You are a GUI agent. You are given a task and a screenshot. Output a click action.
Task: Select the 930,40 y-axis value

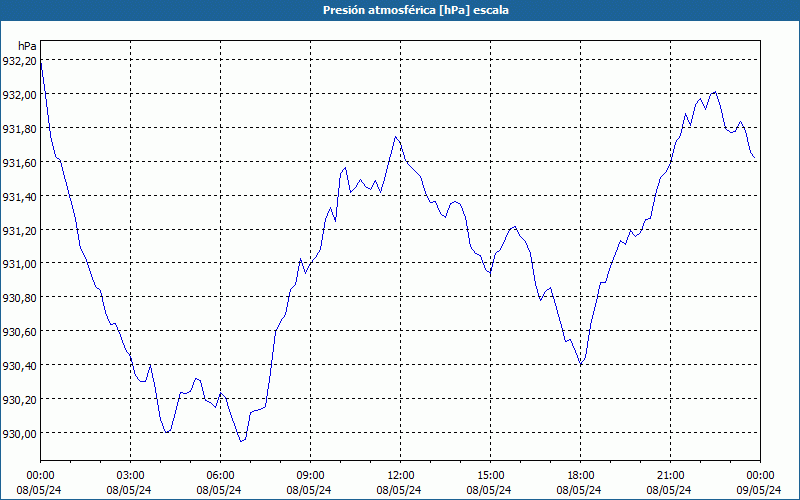click(19, 366)
